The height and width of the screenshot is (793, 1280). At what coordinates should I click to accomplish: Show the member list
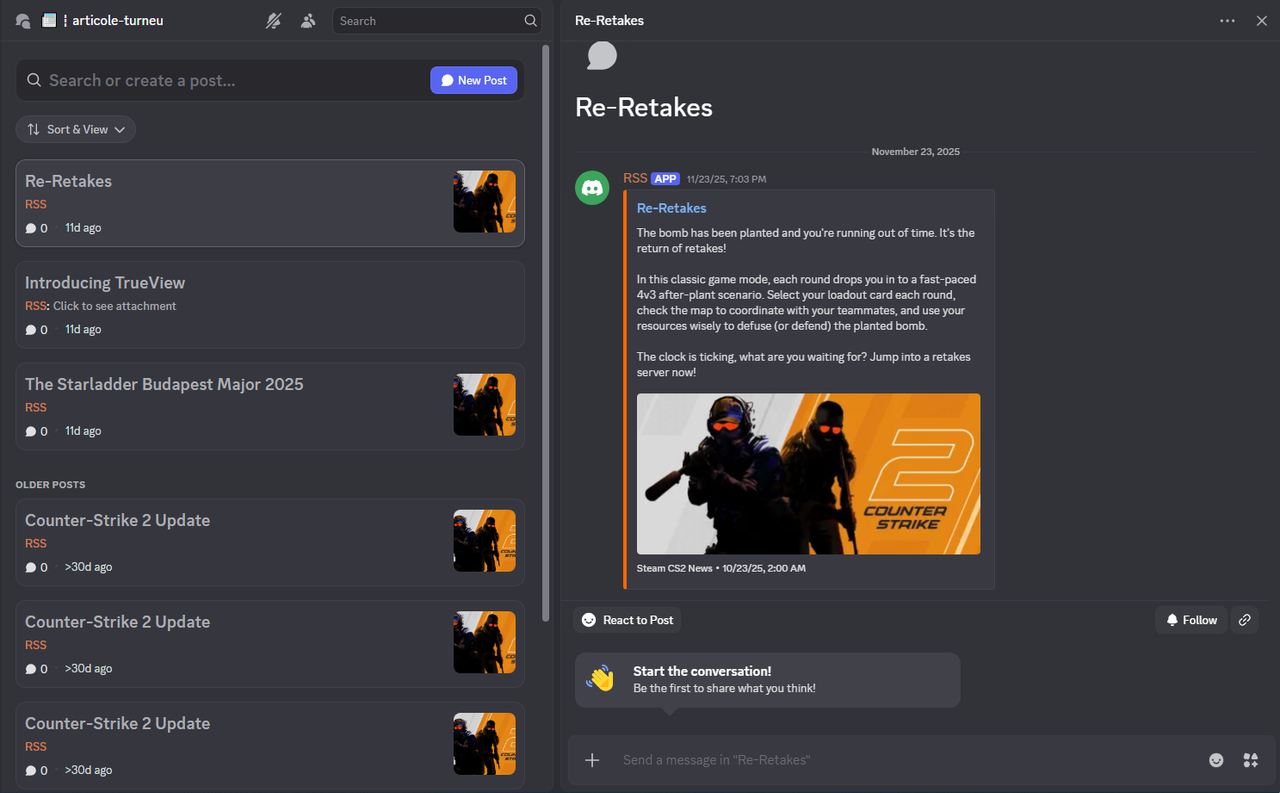point(308,20)
